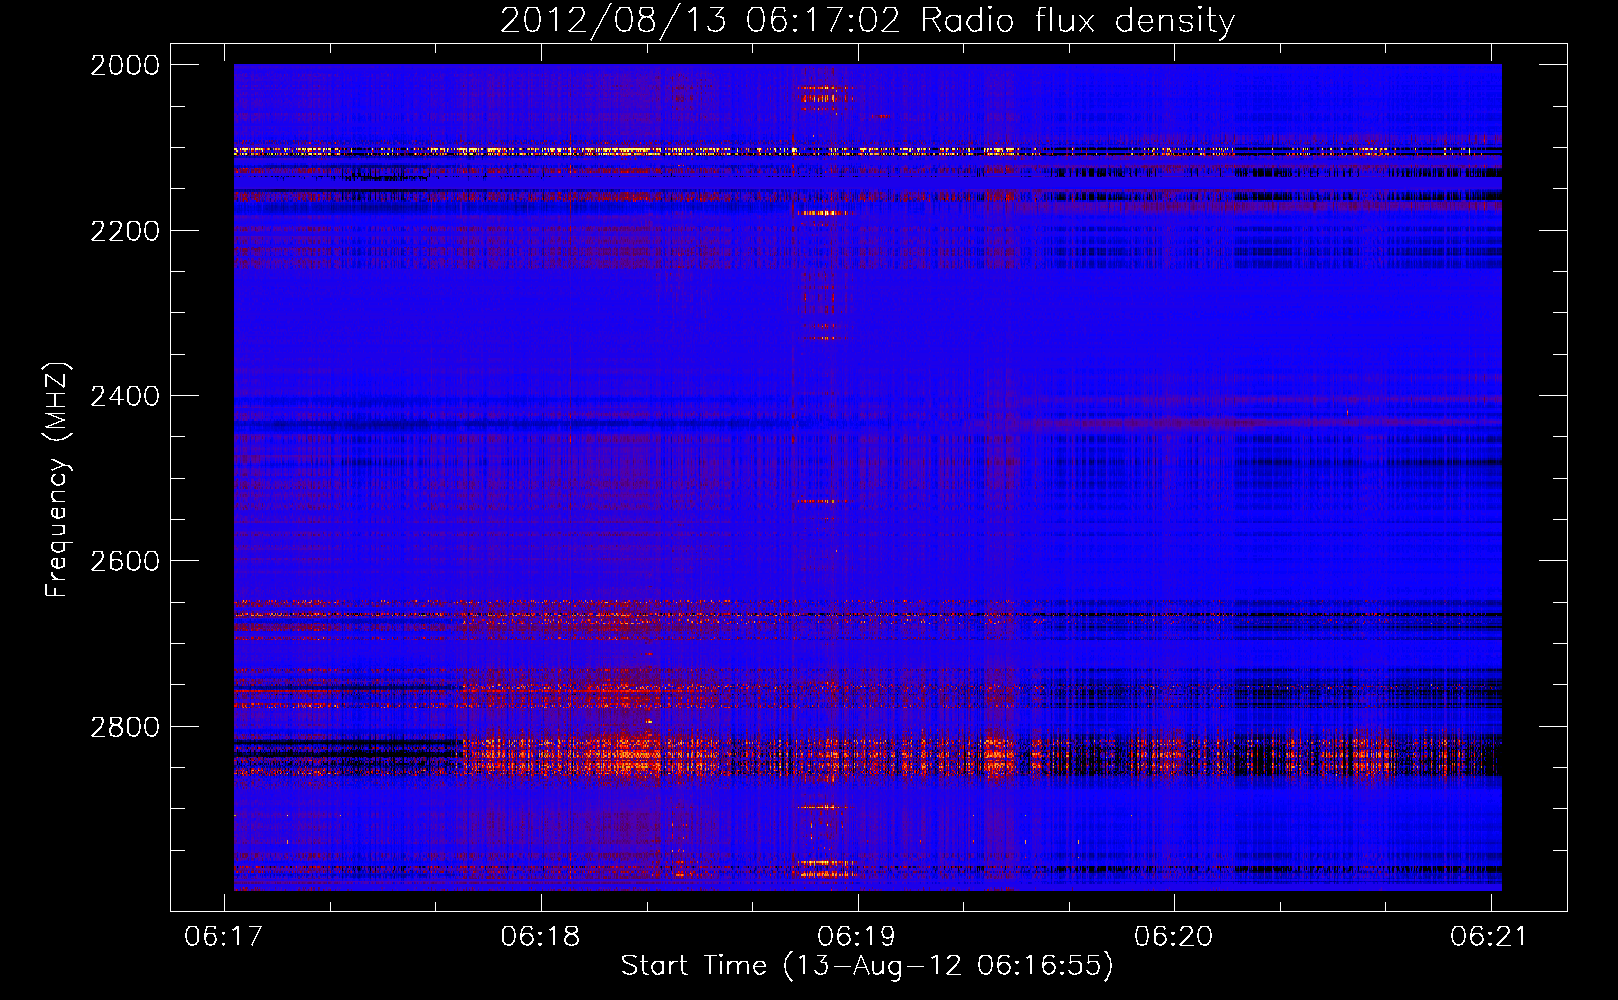This screenshot has height=1000, width=1618.
Task: Click the 'Start Time (13-Aug-12 06:16:55)' axis title
Action: (x=867, y=966)
